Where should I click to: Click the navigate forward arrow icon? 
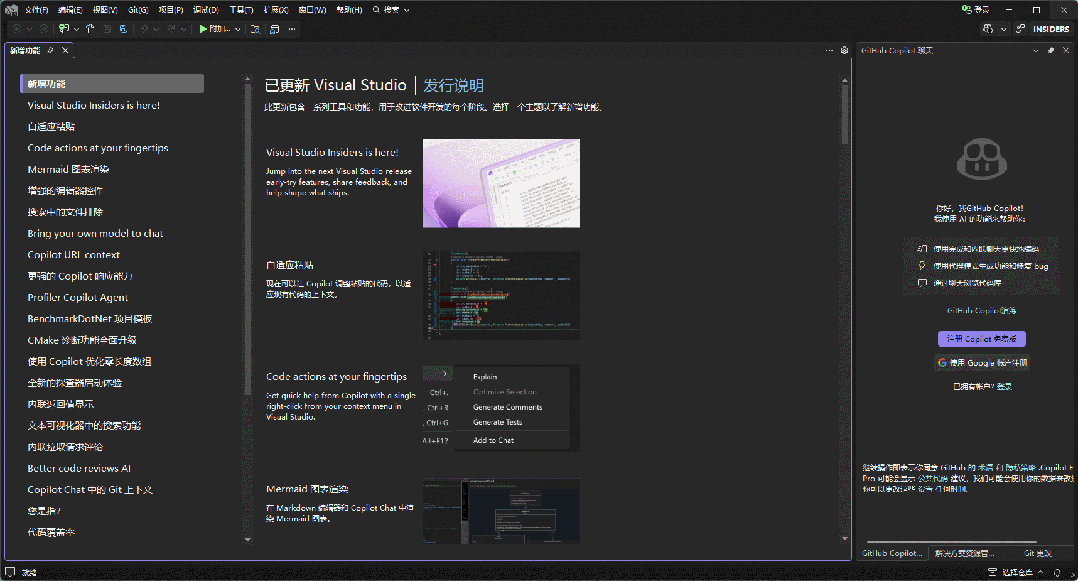click(x=43, y=29)
